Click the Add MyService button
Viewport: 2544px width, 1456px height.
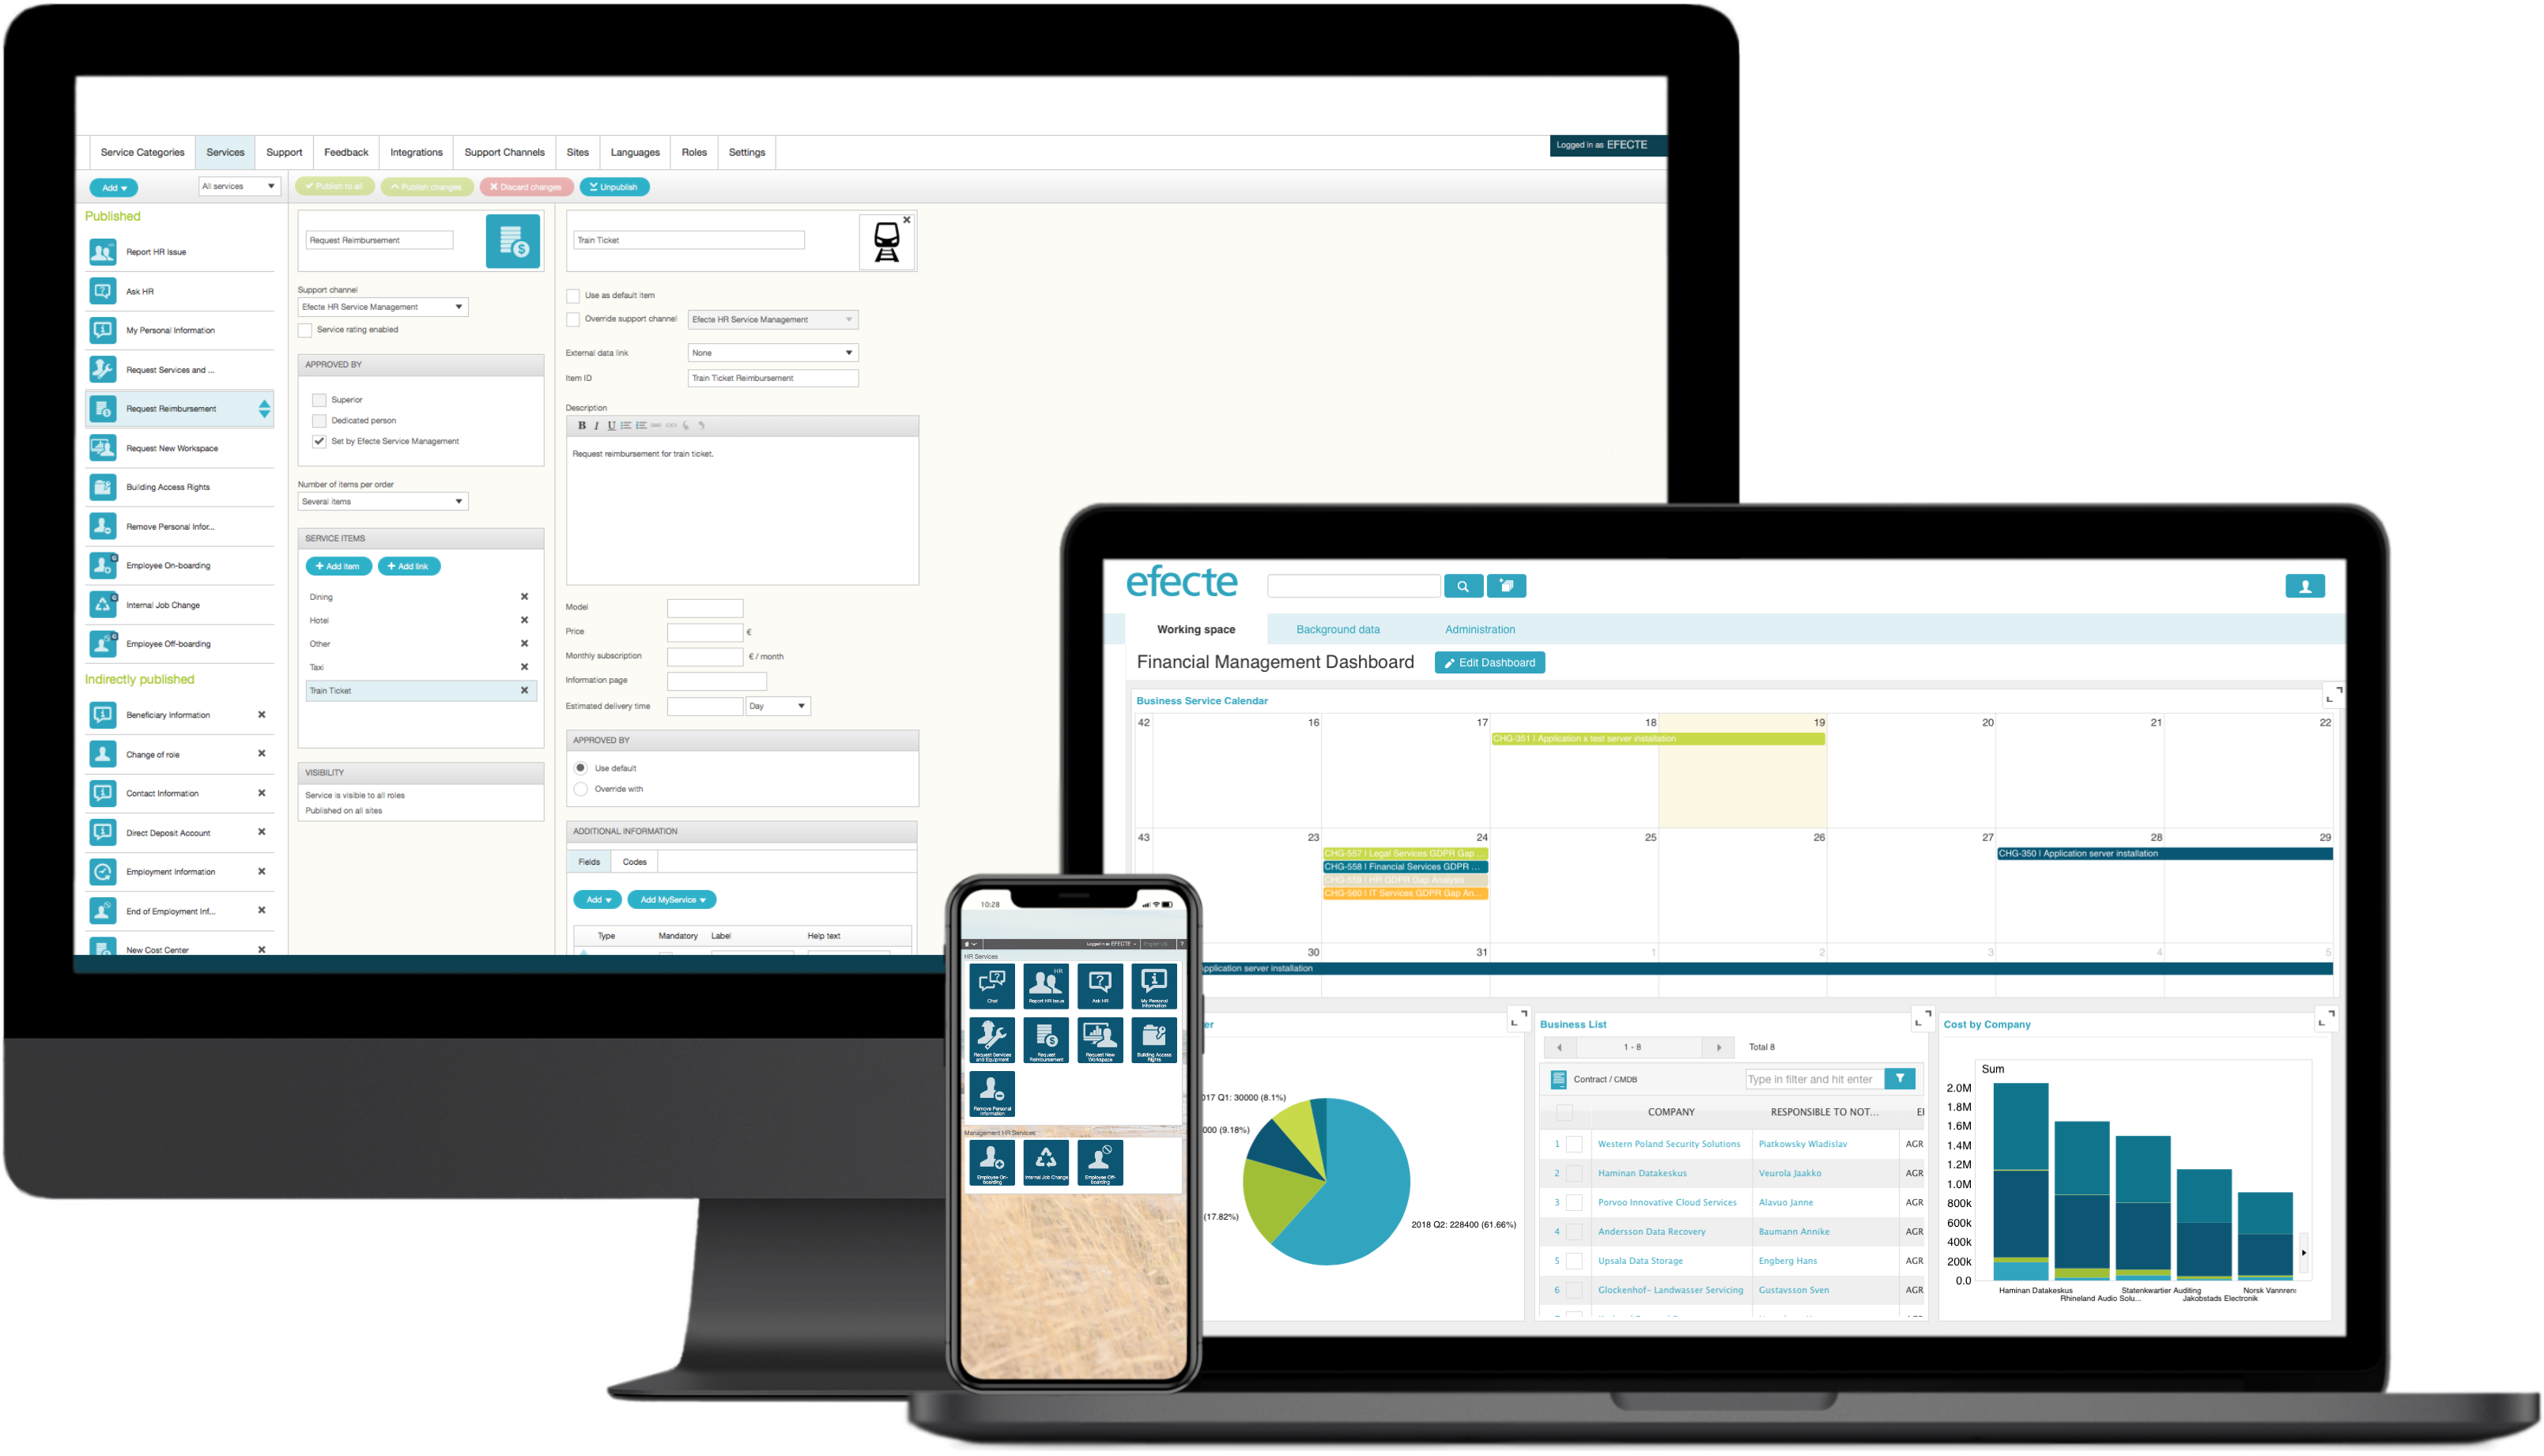[673, 899]
